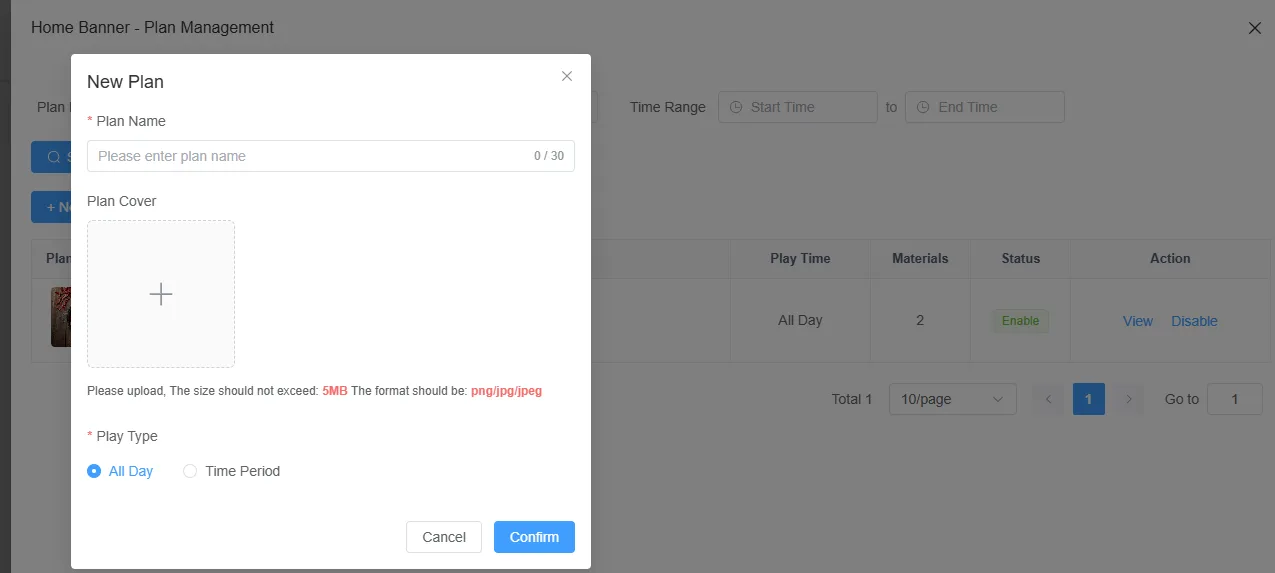Click the clock icon in Start Time field
This screenshot has width=1275, height=573.
pos(736,107)
